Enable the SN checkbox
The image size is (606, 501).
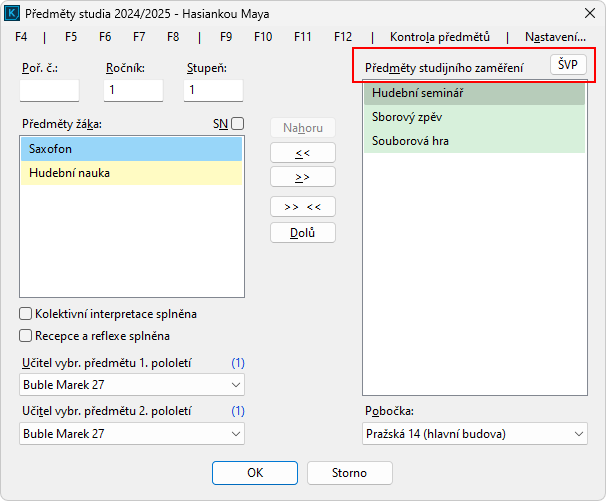click(x=238, y=124)
